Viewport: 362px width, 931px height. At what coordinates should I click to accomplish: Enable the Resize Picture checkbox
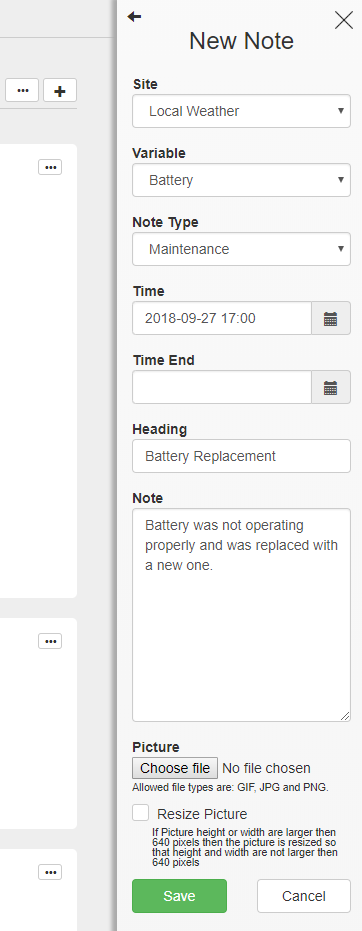141,813
